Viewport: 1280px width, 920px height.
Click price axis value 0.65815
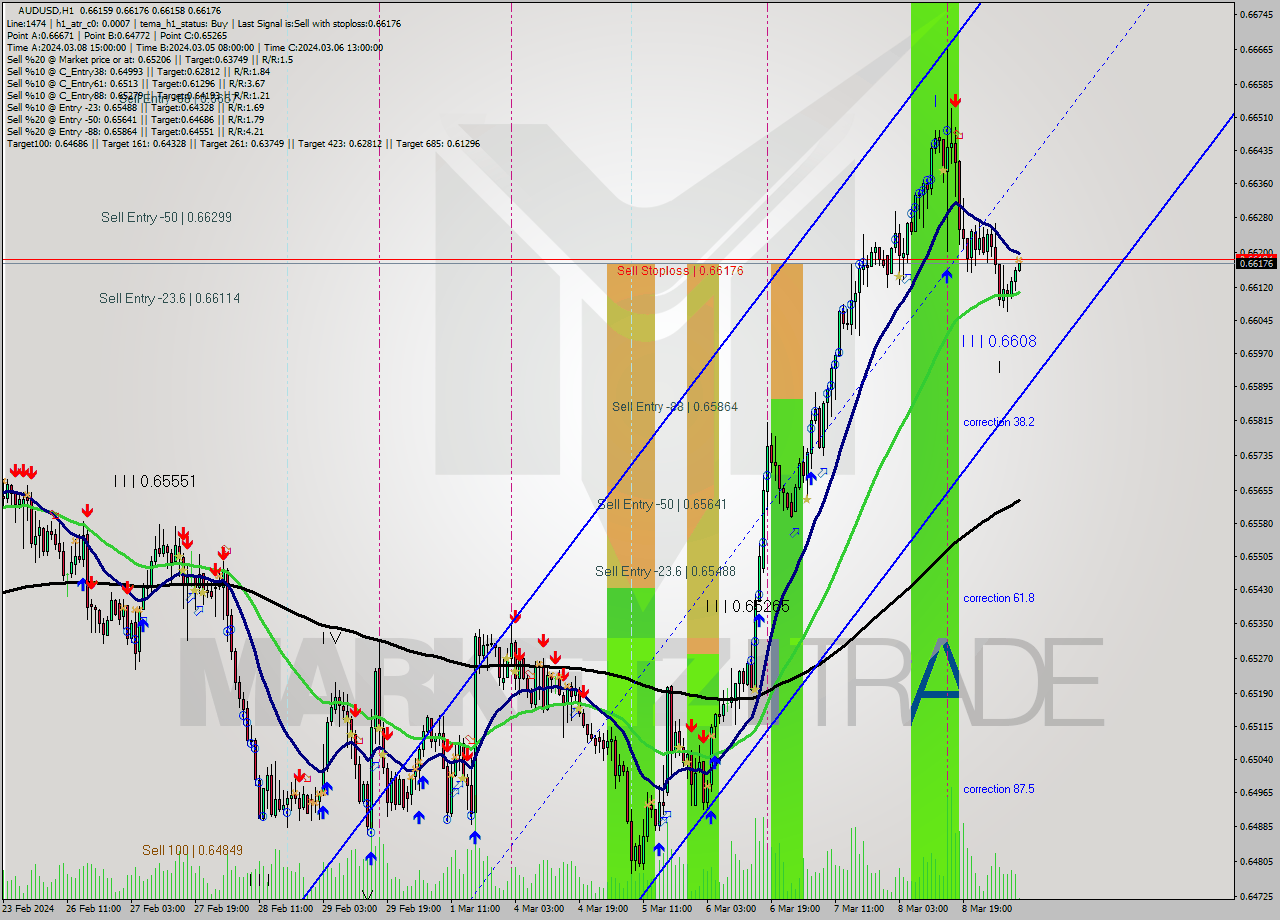click(1256, 420)
